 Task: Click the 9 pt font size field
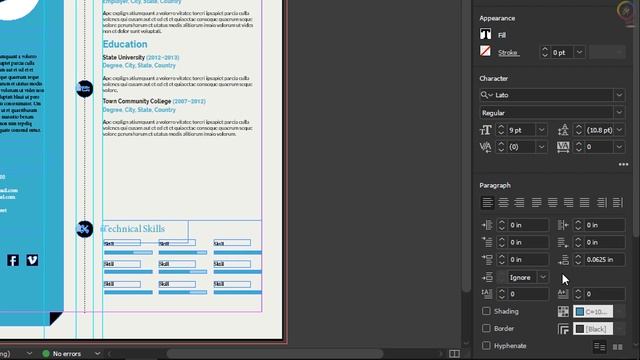521,130
